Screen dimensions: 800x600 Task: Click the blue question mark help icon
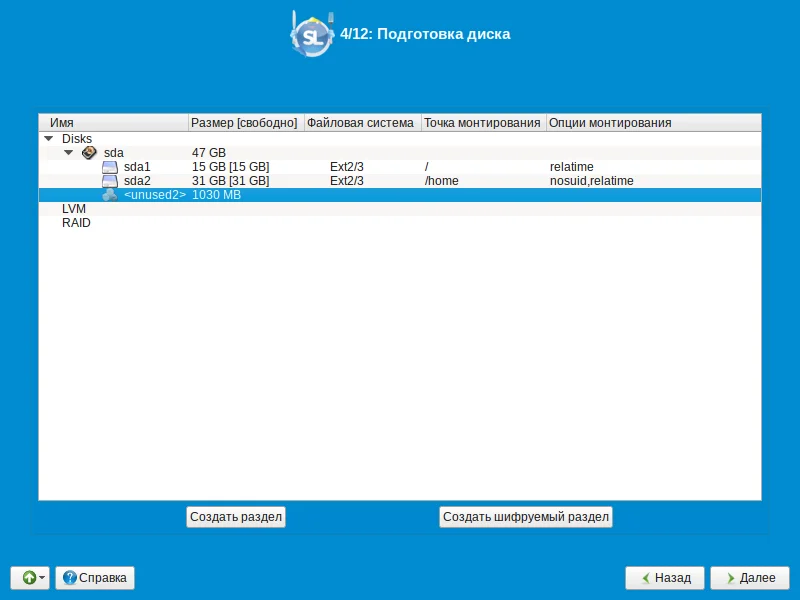tap(69, 578)
